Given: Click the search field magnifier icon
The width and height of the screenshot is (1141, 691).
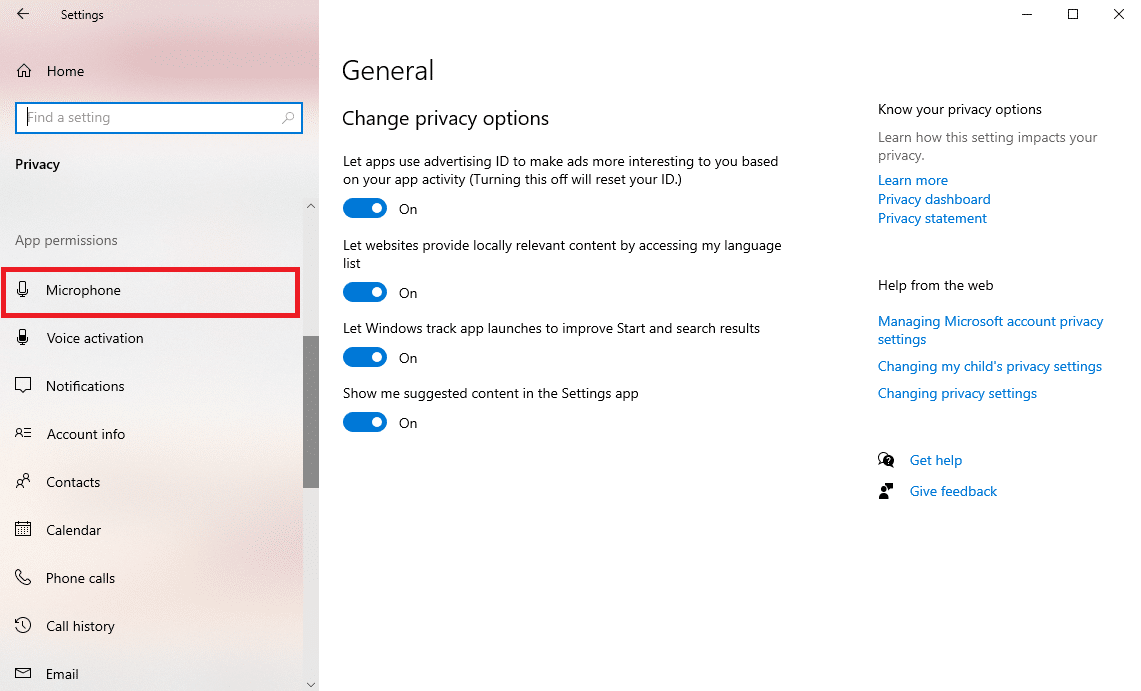Looking at the screenshot, I should (x=288, y=117).
